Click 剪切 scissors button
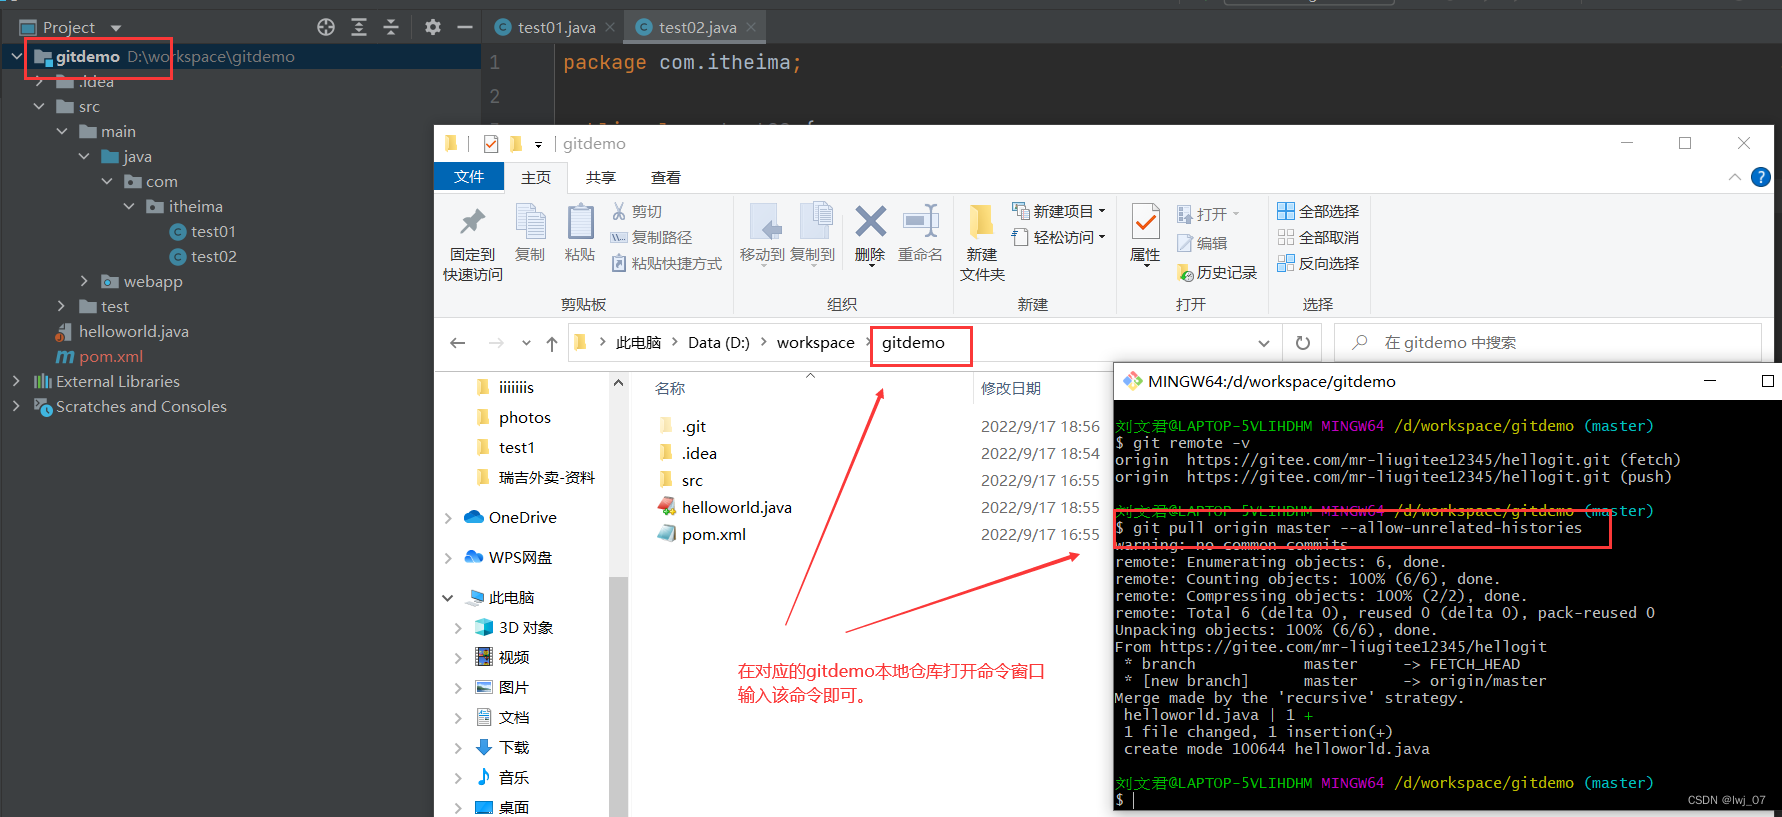This screenshot has width=1782, height=817. [x=637, y=212]
